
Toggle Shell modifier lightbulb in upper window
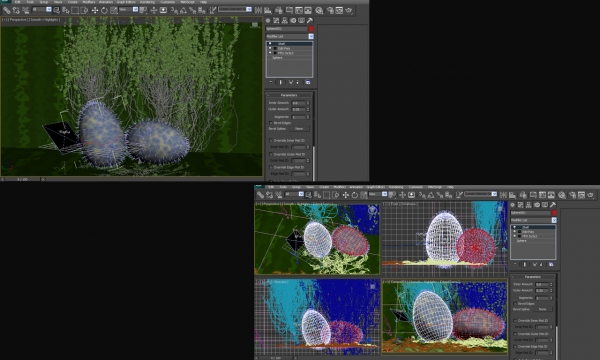pyautogui.click(x=270, y=44)
